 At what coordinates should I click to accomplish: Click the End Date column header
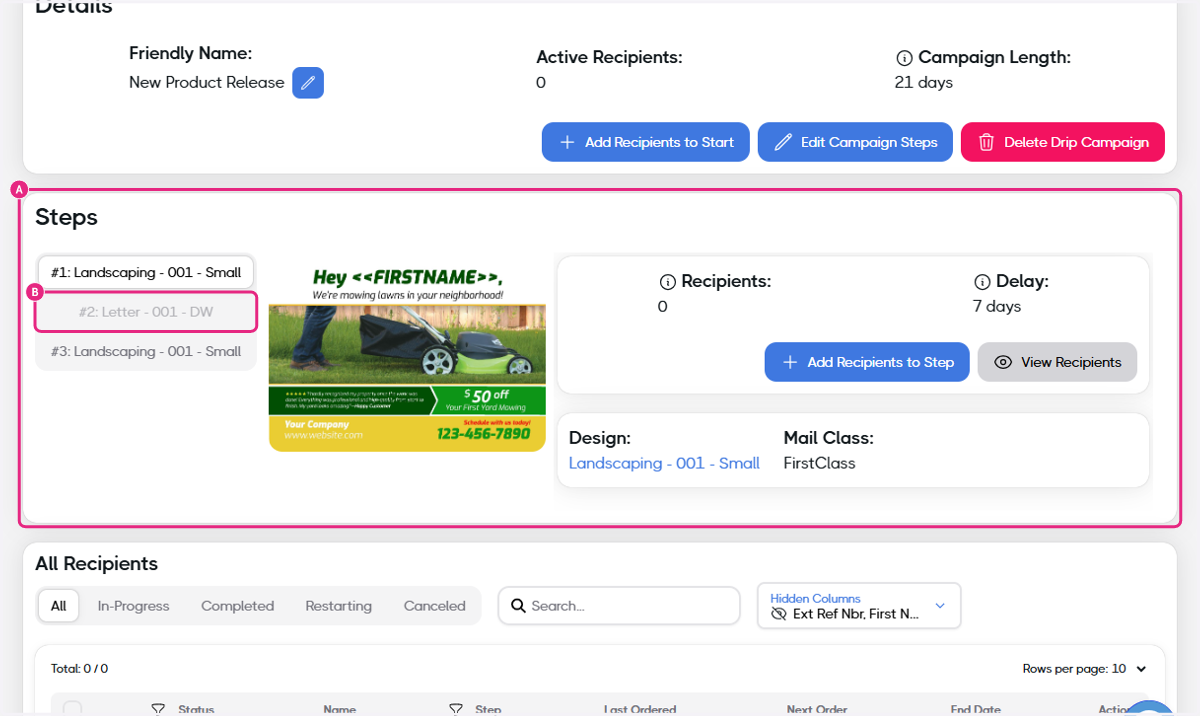pyautogui.click(x=976, y=709)
